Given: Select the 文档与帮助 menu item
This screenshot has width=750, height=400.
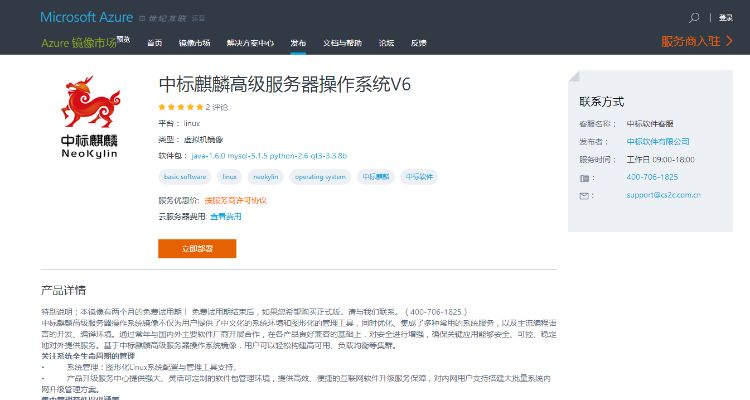Looking at the screenshot, I should (342, 43).
